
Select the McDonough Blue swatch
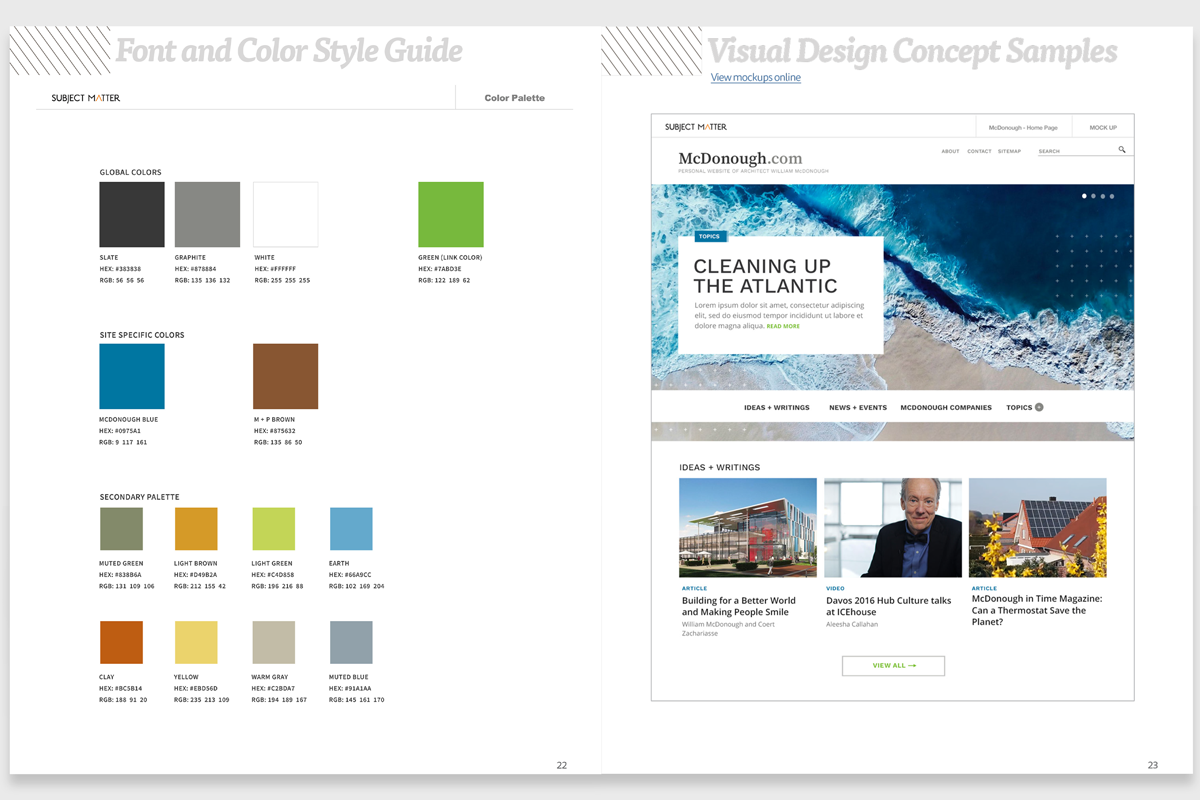(132, 376)
